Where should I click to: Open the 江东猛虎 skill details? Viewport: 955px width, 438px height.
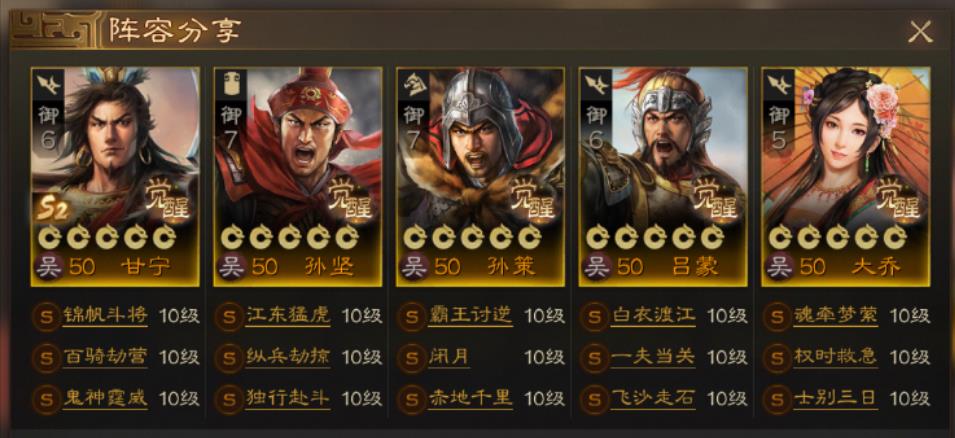point(287,316)
